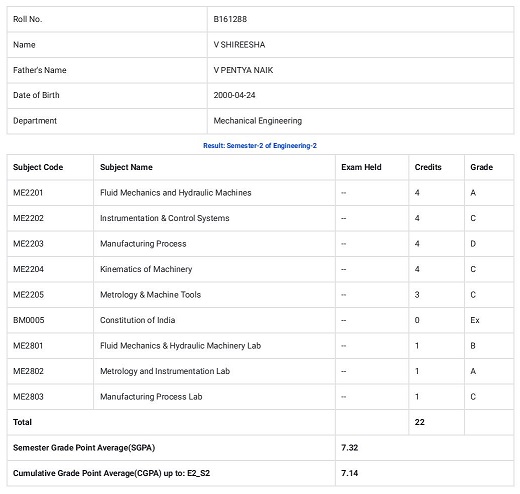
Task: Open the Result: Semester-2 of Engineering-2 link
Action: pyautogui.click(x=260, y=146)
